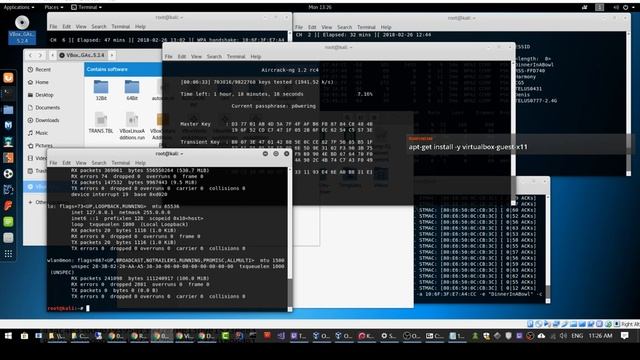Go forward in Files window navigation
Image resolution: width=640 pixels, height=360 pixels.
[40, 55]
